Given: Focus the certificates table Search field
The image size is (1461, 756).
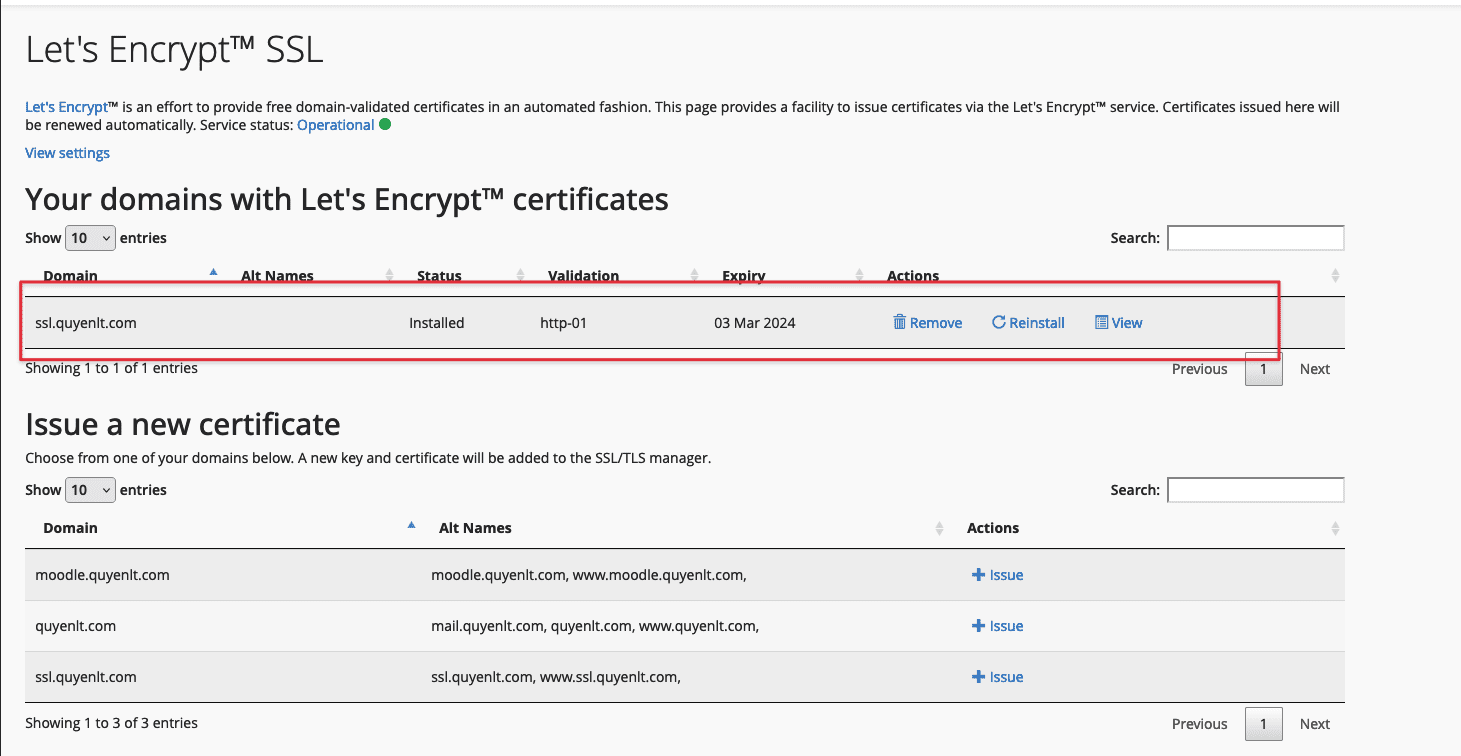Looking at the screenshot, I should [x=1255, y=238].
